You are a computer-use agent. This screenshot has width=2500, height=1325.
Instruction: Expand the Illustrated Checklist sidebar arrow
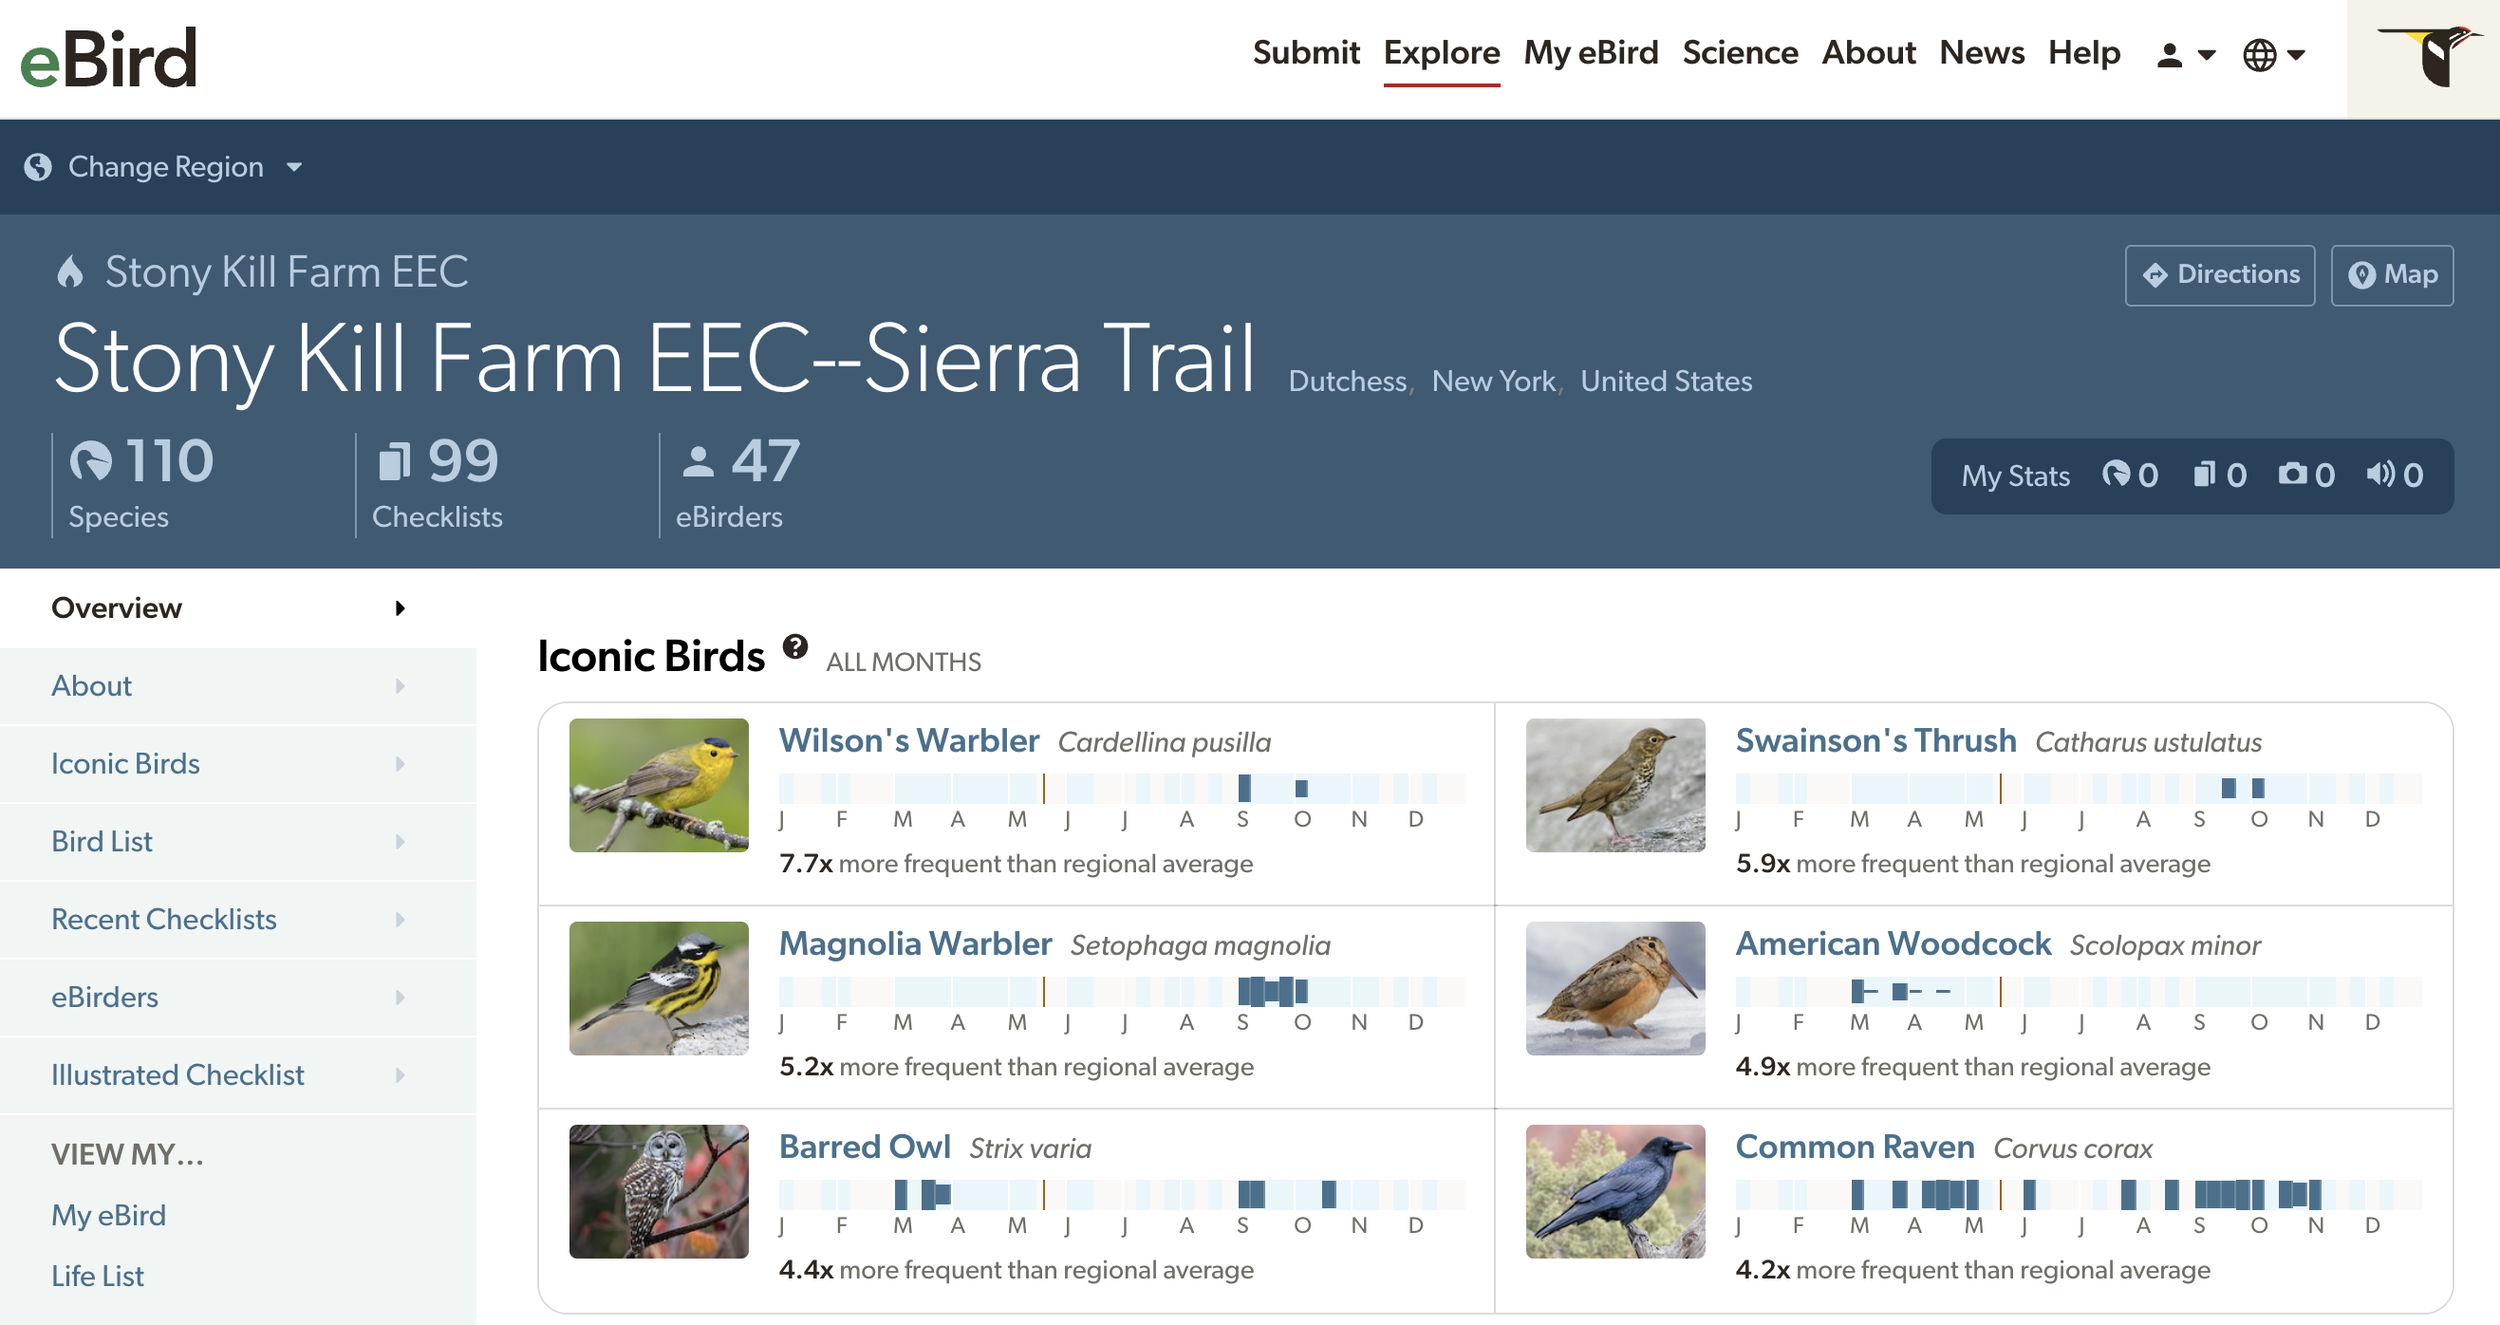400,1076
